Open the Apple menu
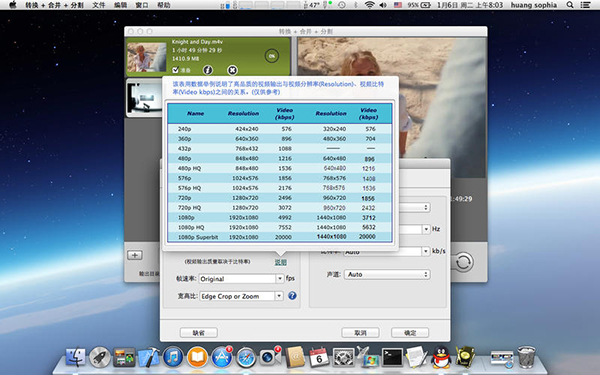 [x=13, y=5]
